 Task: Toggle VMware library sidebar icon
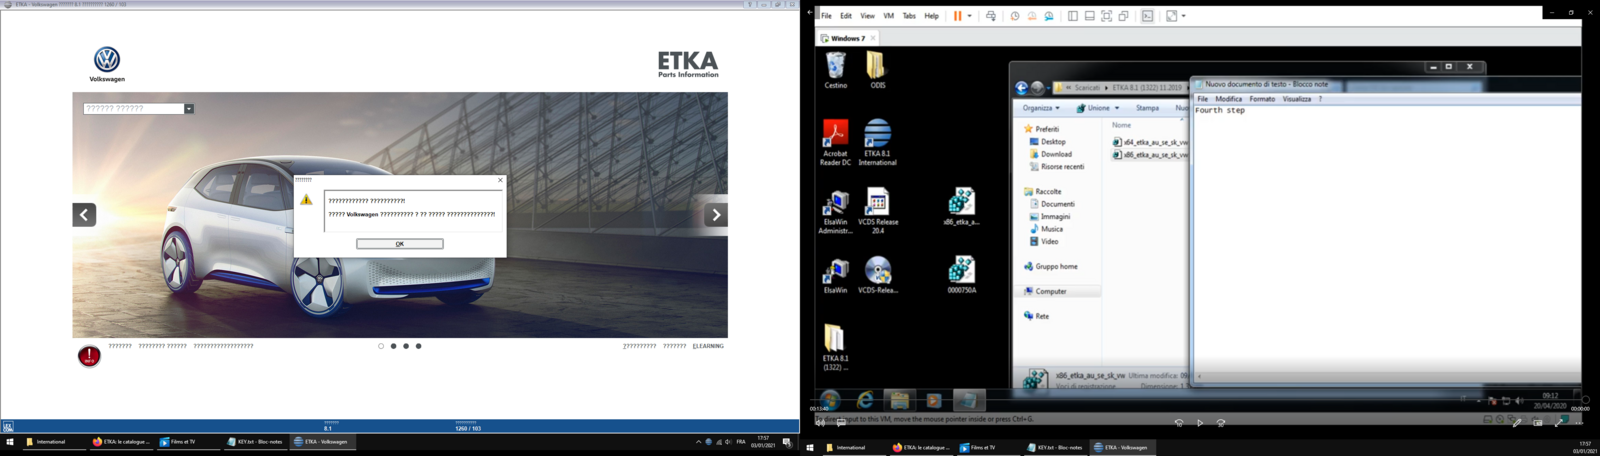(1072, 16)
